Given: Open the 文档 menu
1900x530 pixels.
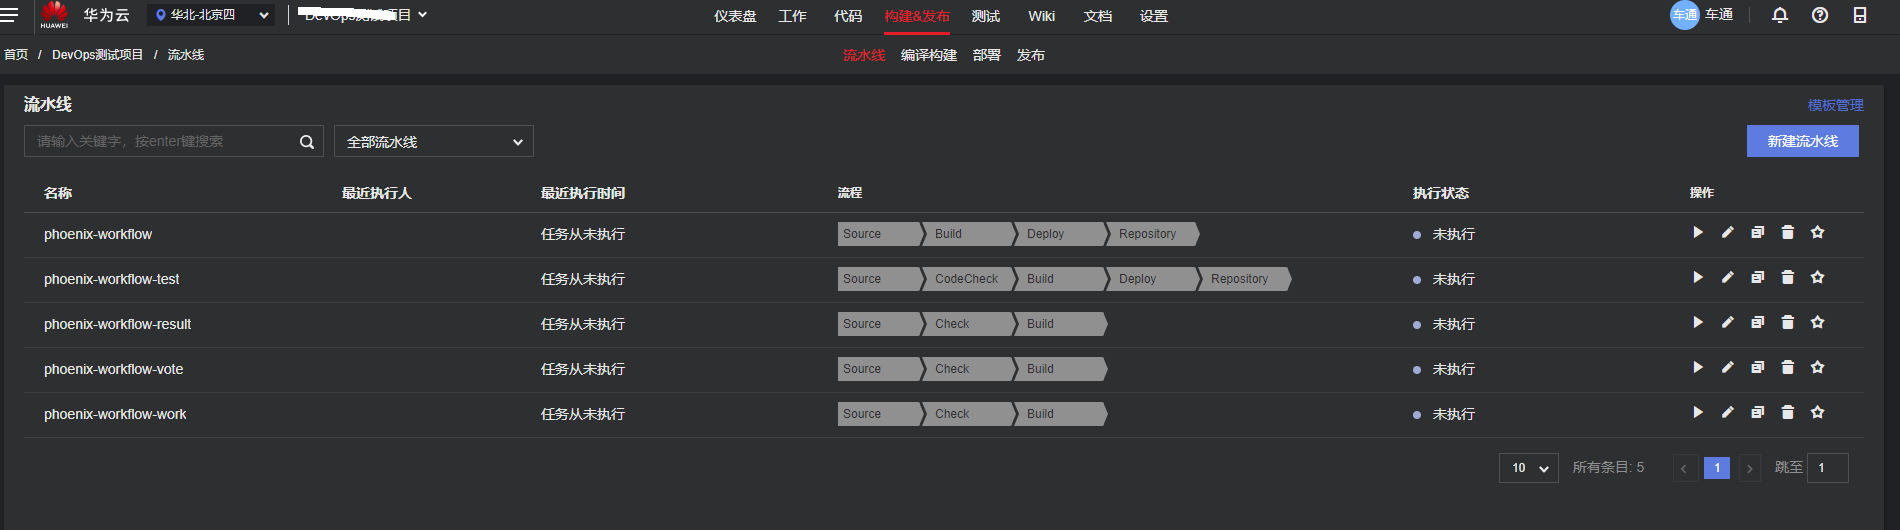Looking at the screenshot, I should 1098,16.
